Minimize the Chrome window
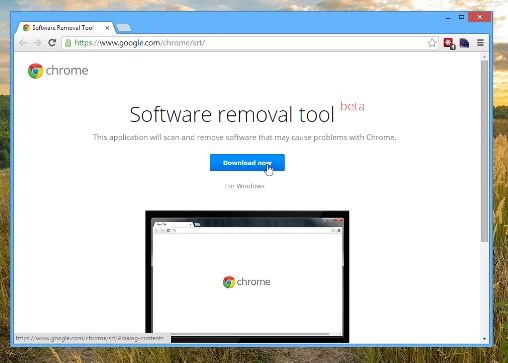This screenshot has height=363, width=508. [x=448, y=18]
